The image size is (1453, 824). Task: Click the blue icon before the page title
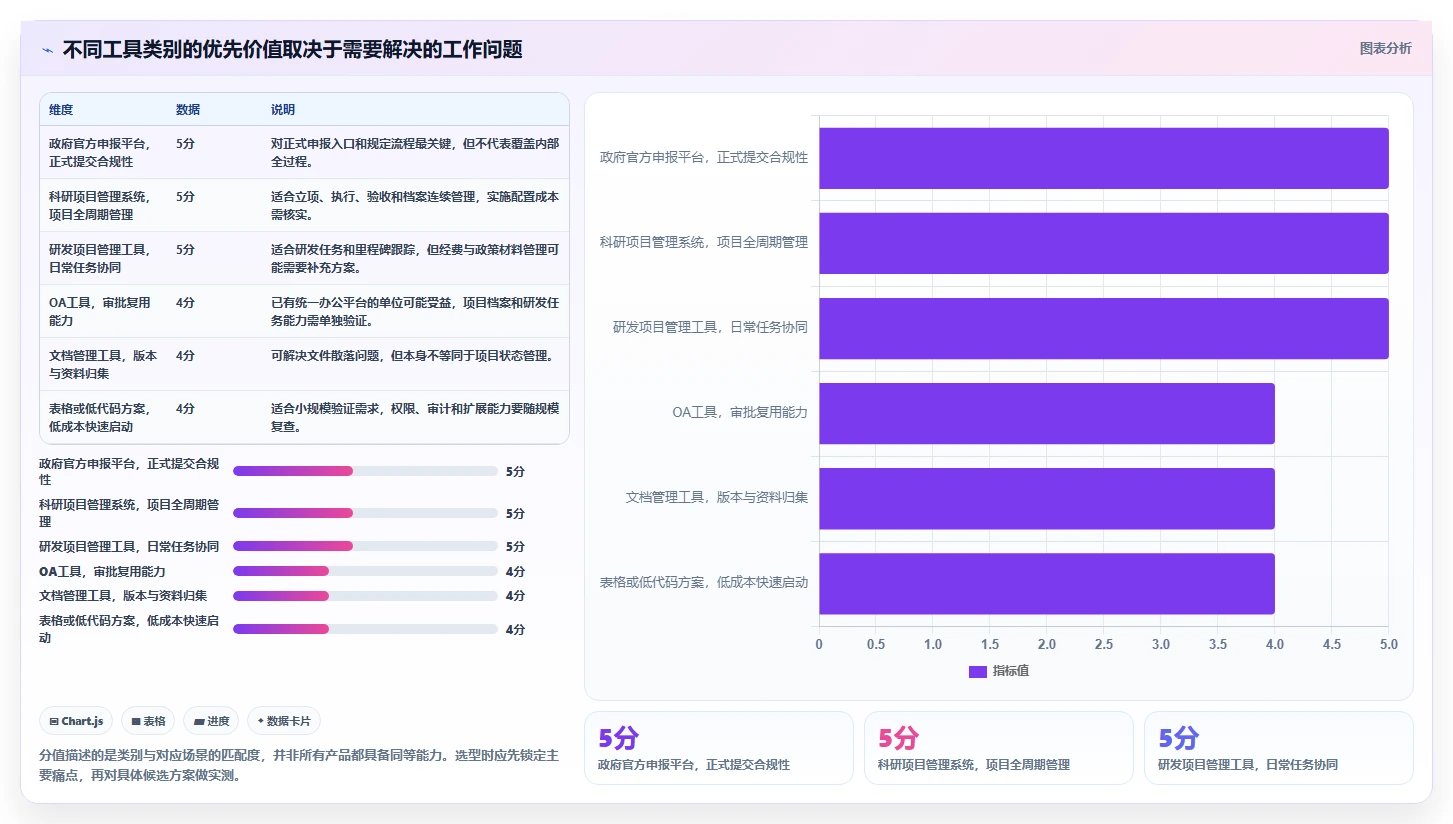click(x=47, y=49)
